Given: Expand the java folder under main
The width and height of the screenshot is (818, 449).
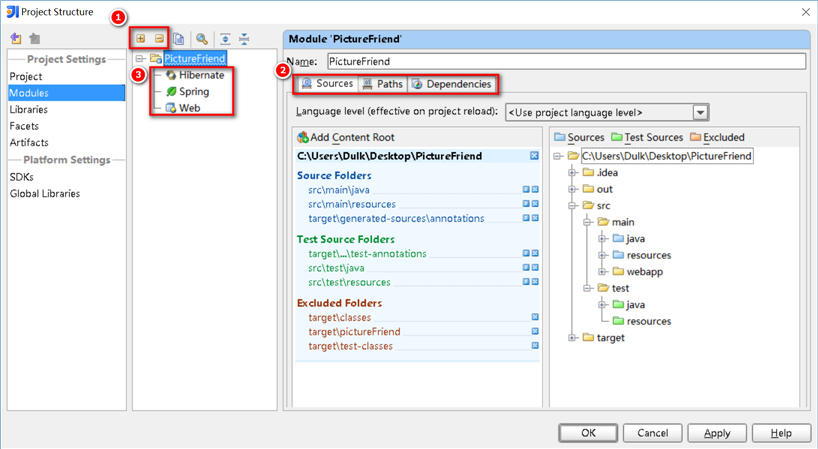Looking at the screenshot, I should 602,239.
